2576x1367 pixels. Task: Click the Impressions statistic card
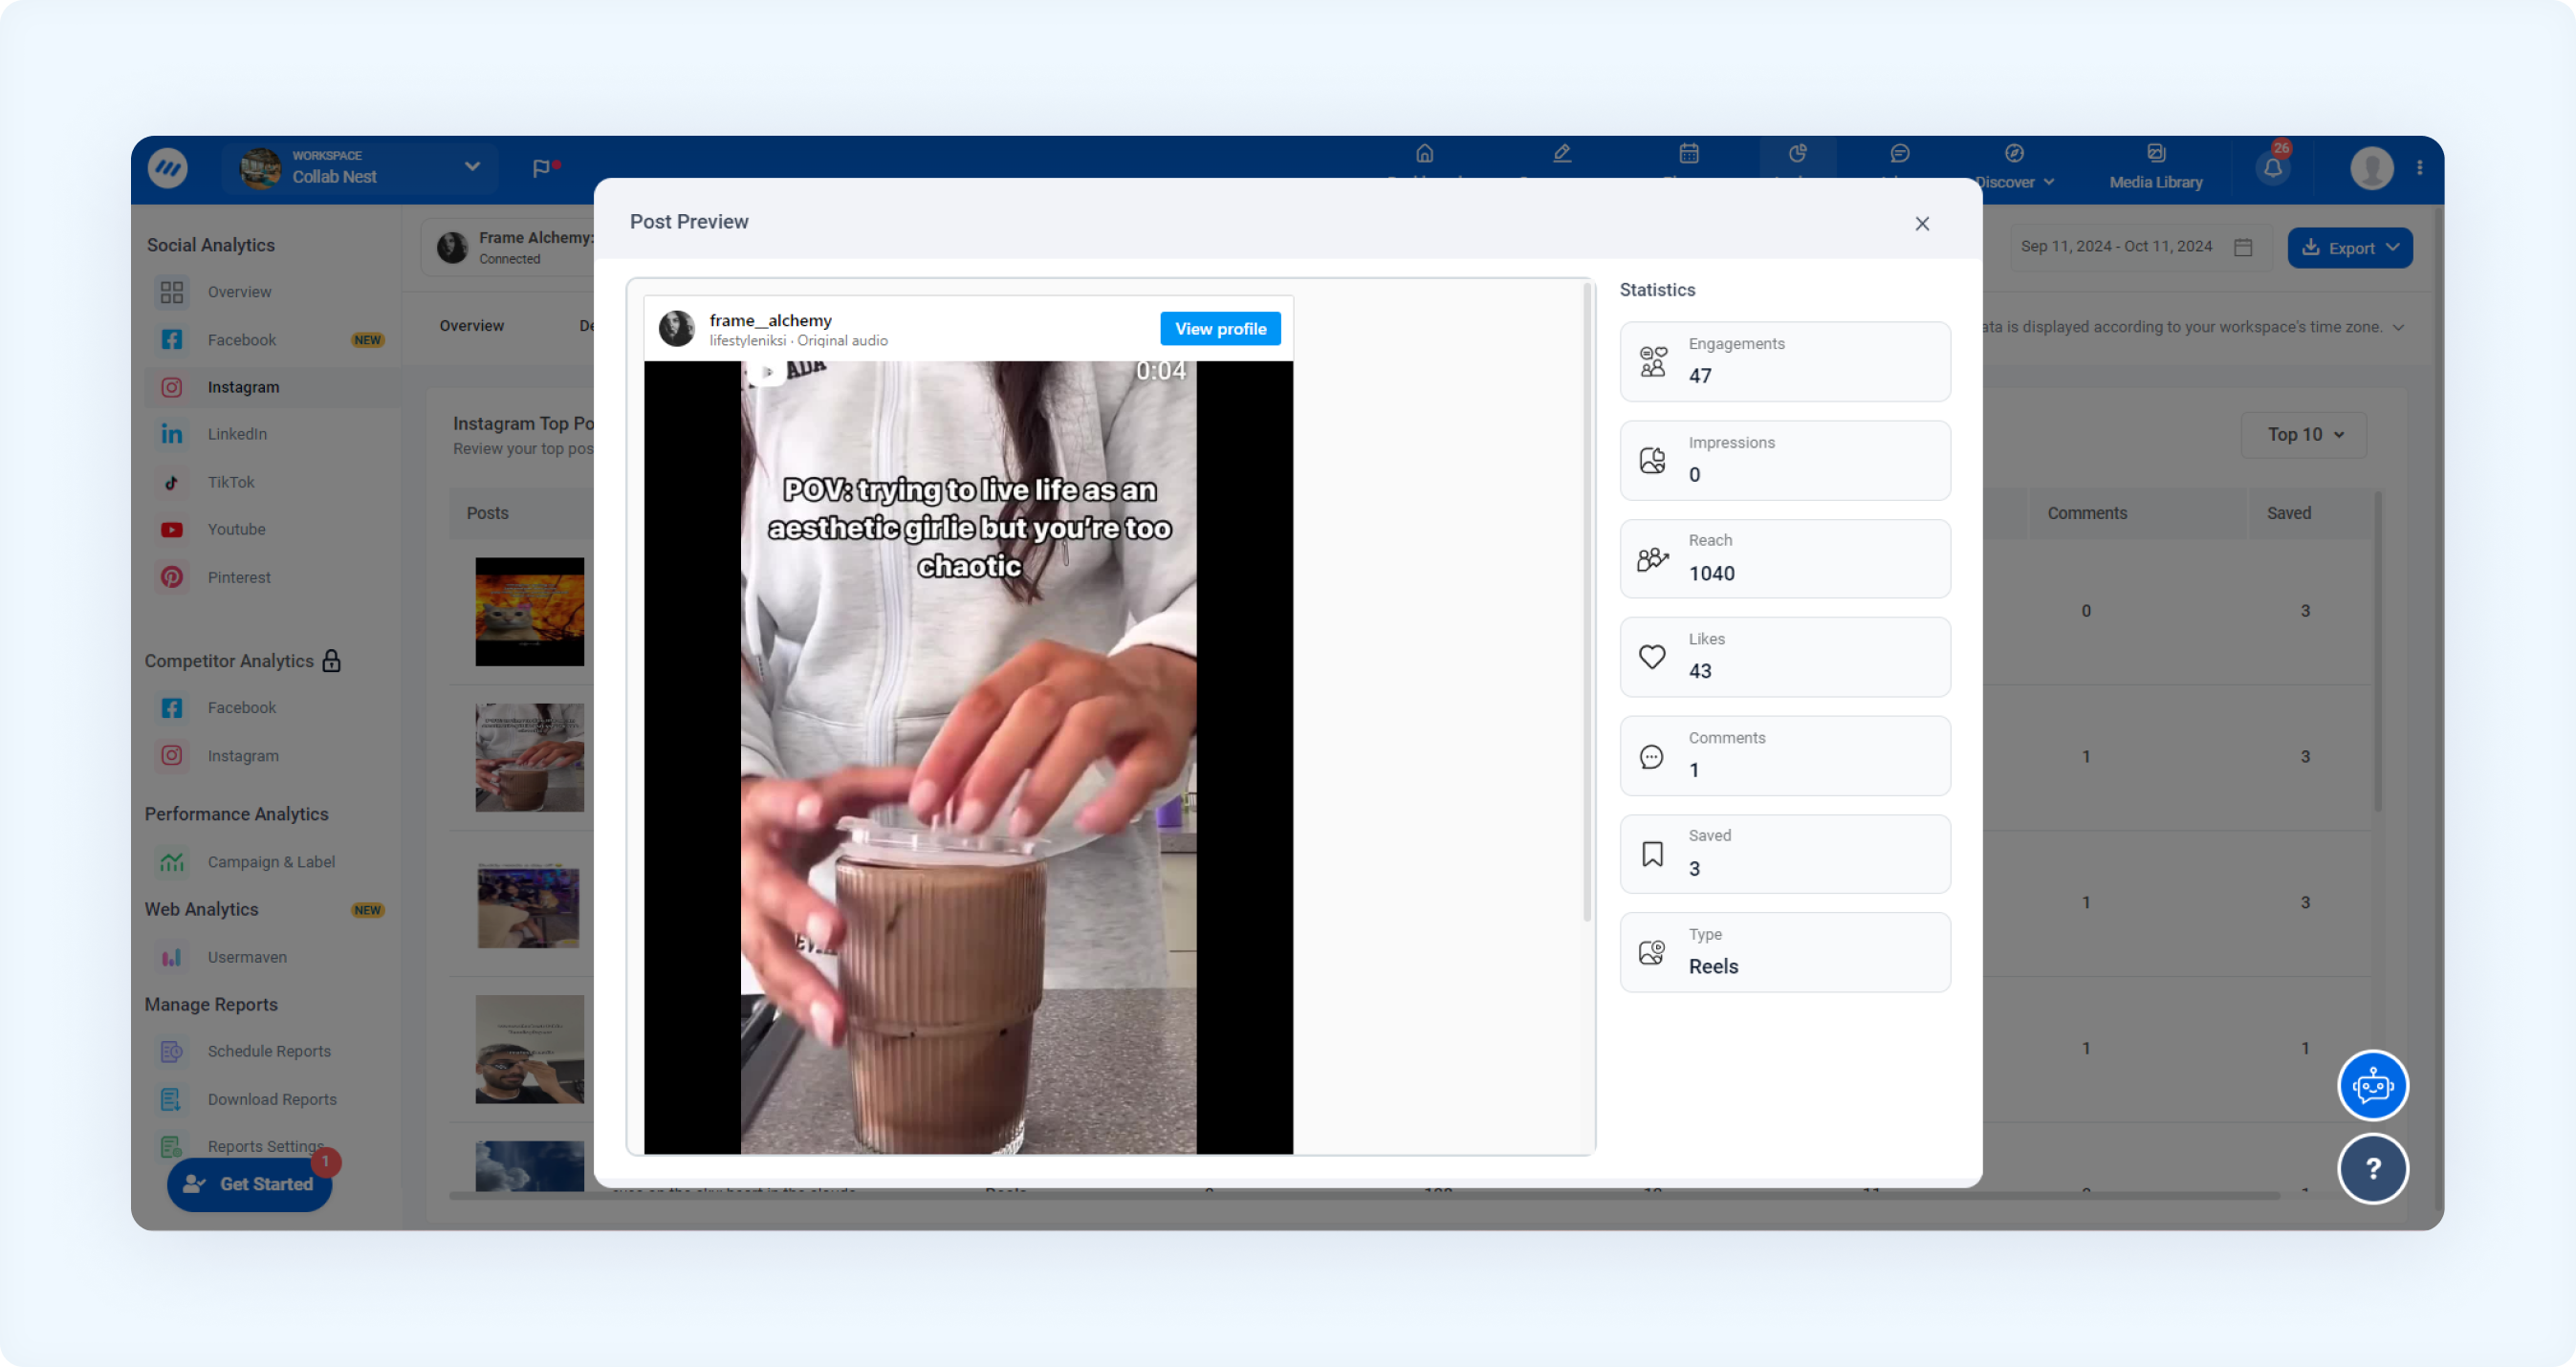[x=1785, y=460]
